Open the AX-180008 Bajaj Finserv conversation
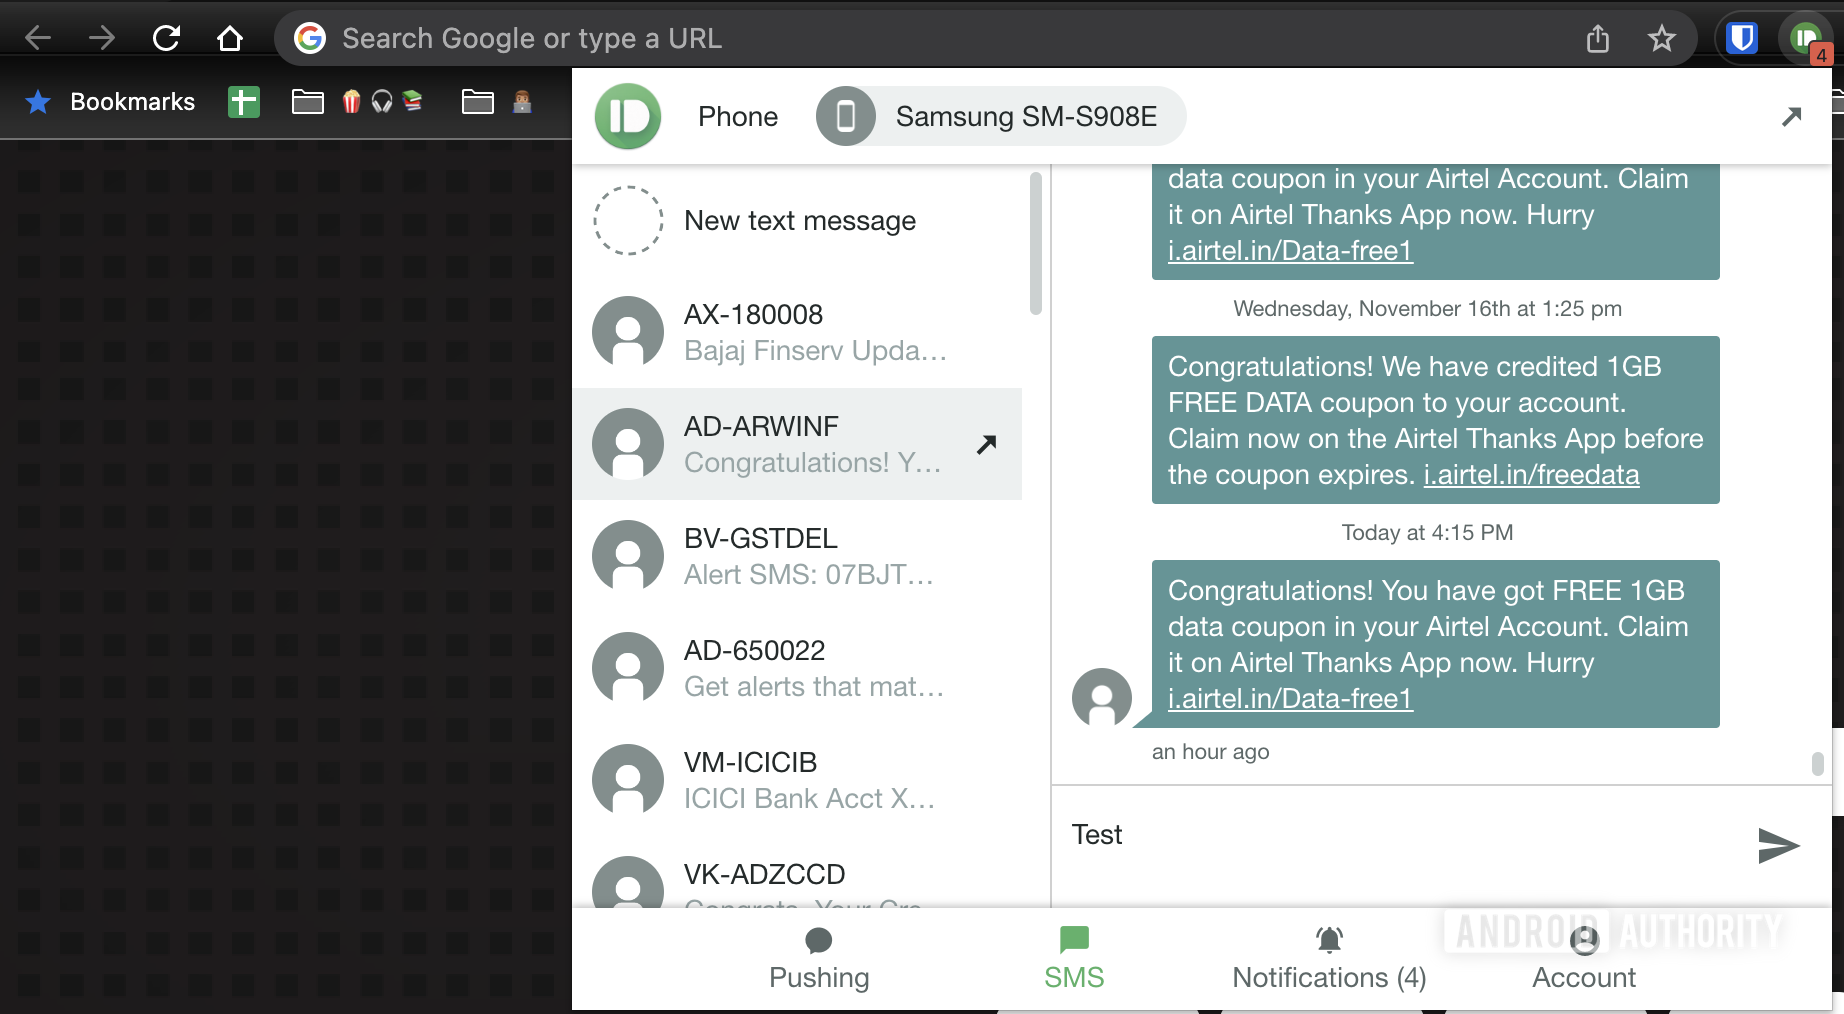1844x1014 pixels. 797,332
